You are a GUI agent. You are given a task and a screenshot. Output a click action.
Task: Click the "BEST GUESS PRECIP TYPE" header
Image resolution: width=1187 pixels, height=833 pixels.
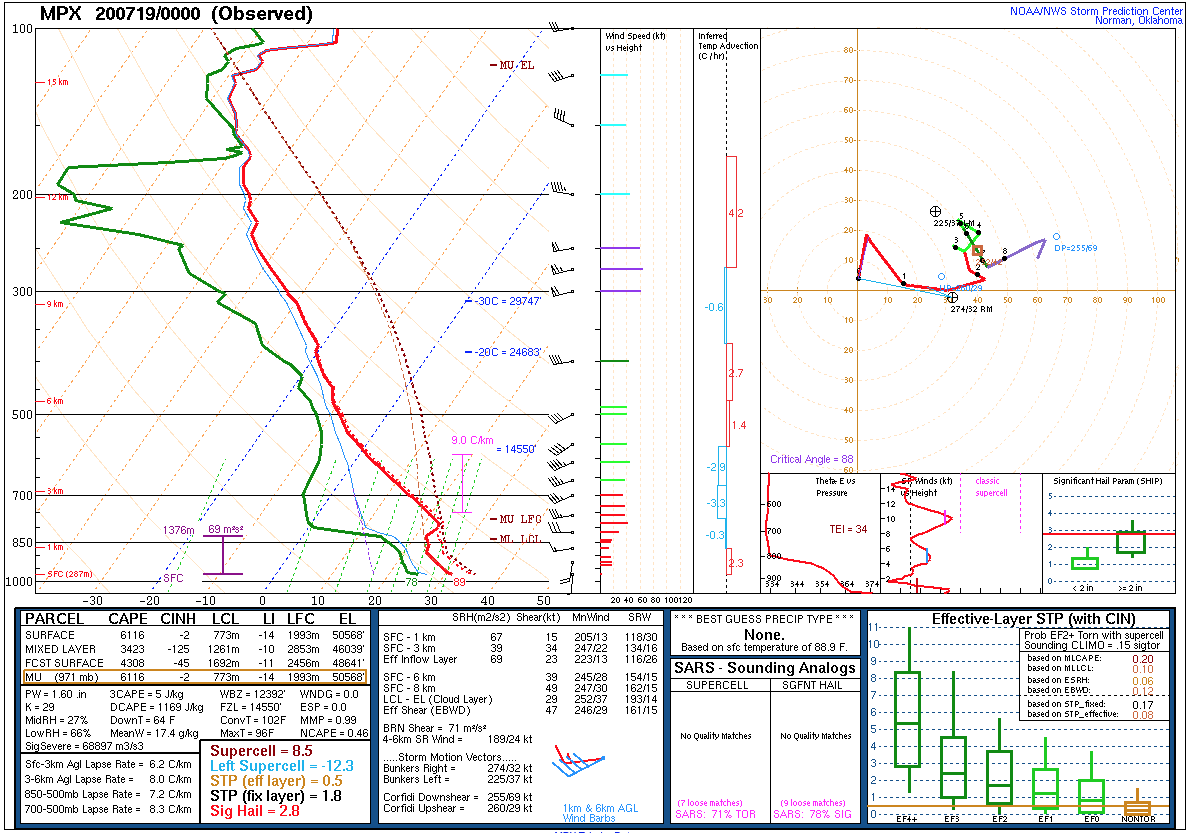point(763,619)
